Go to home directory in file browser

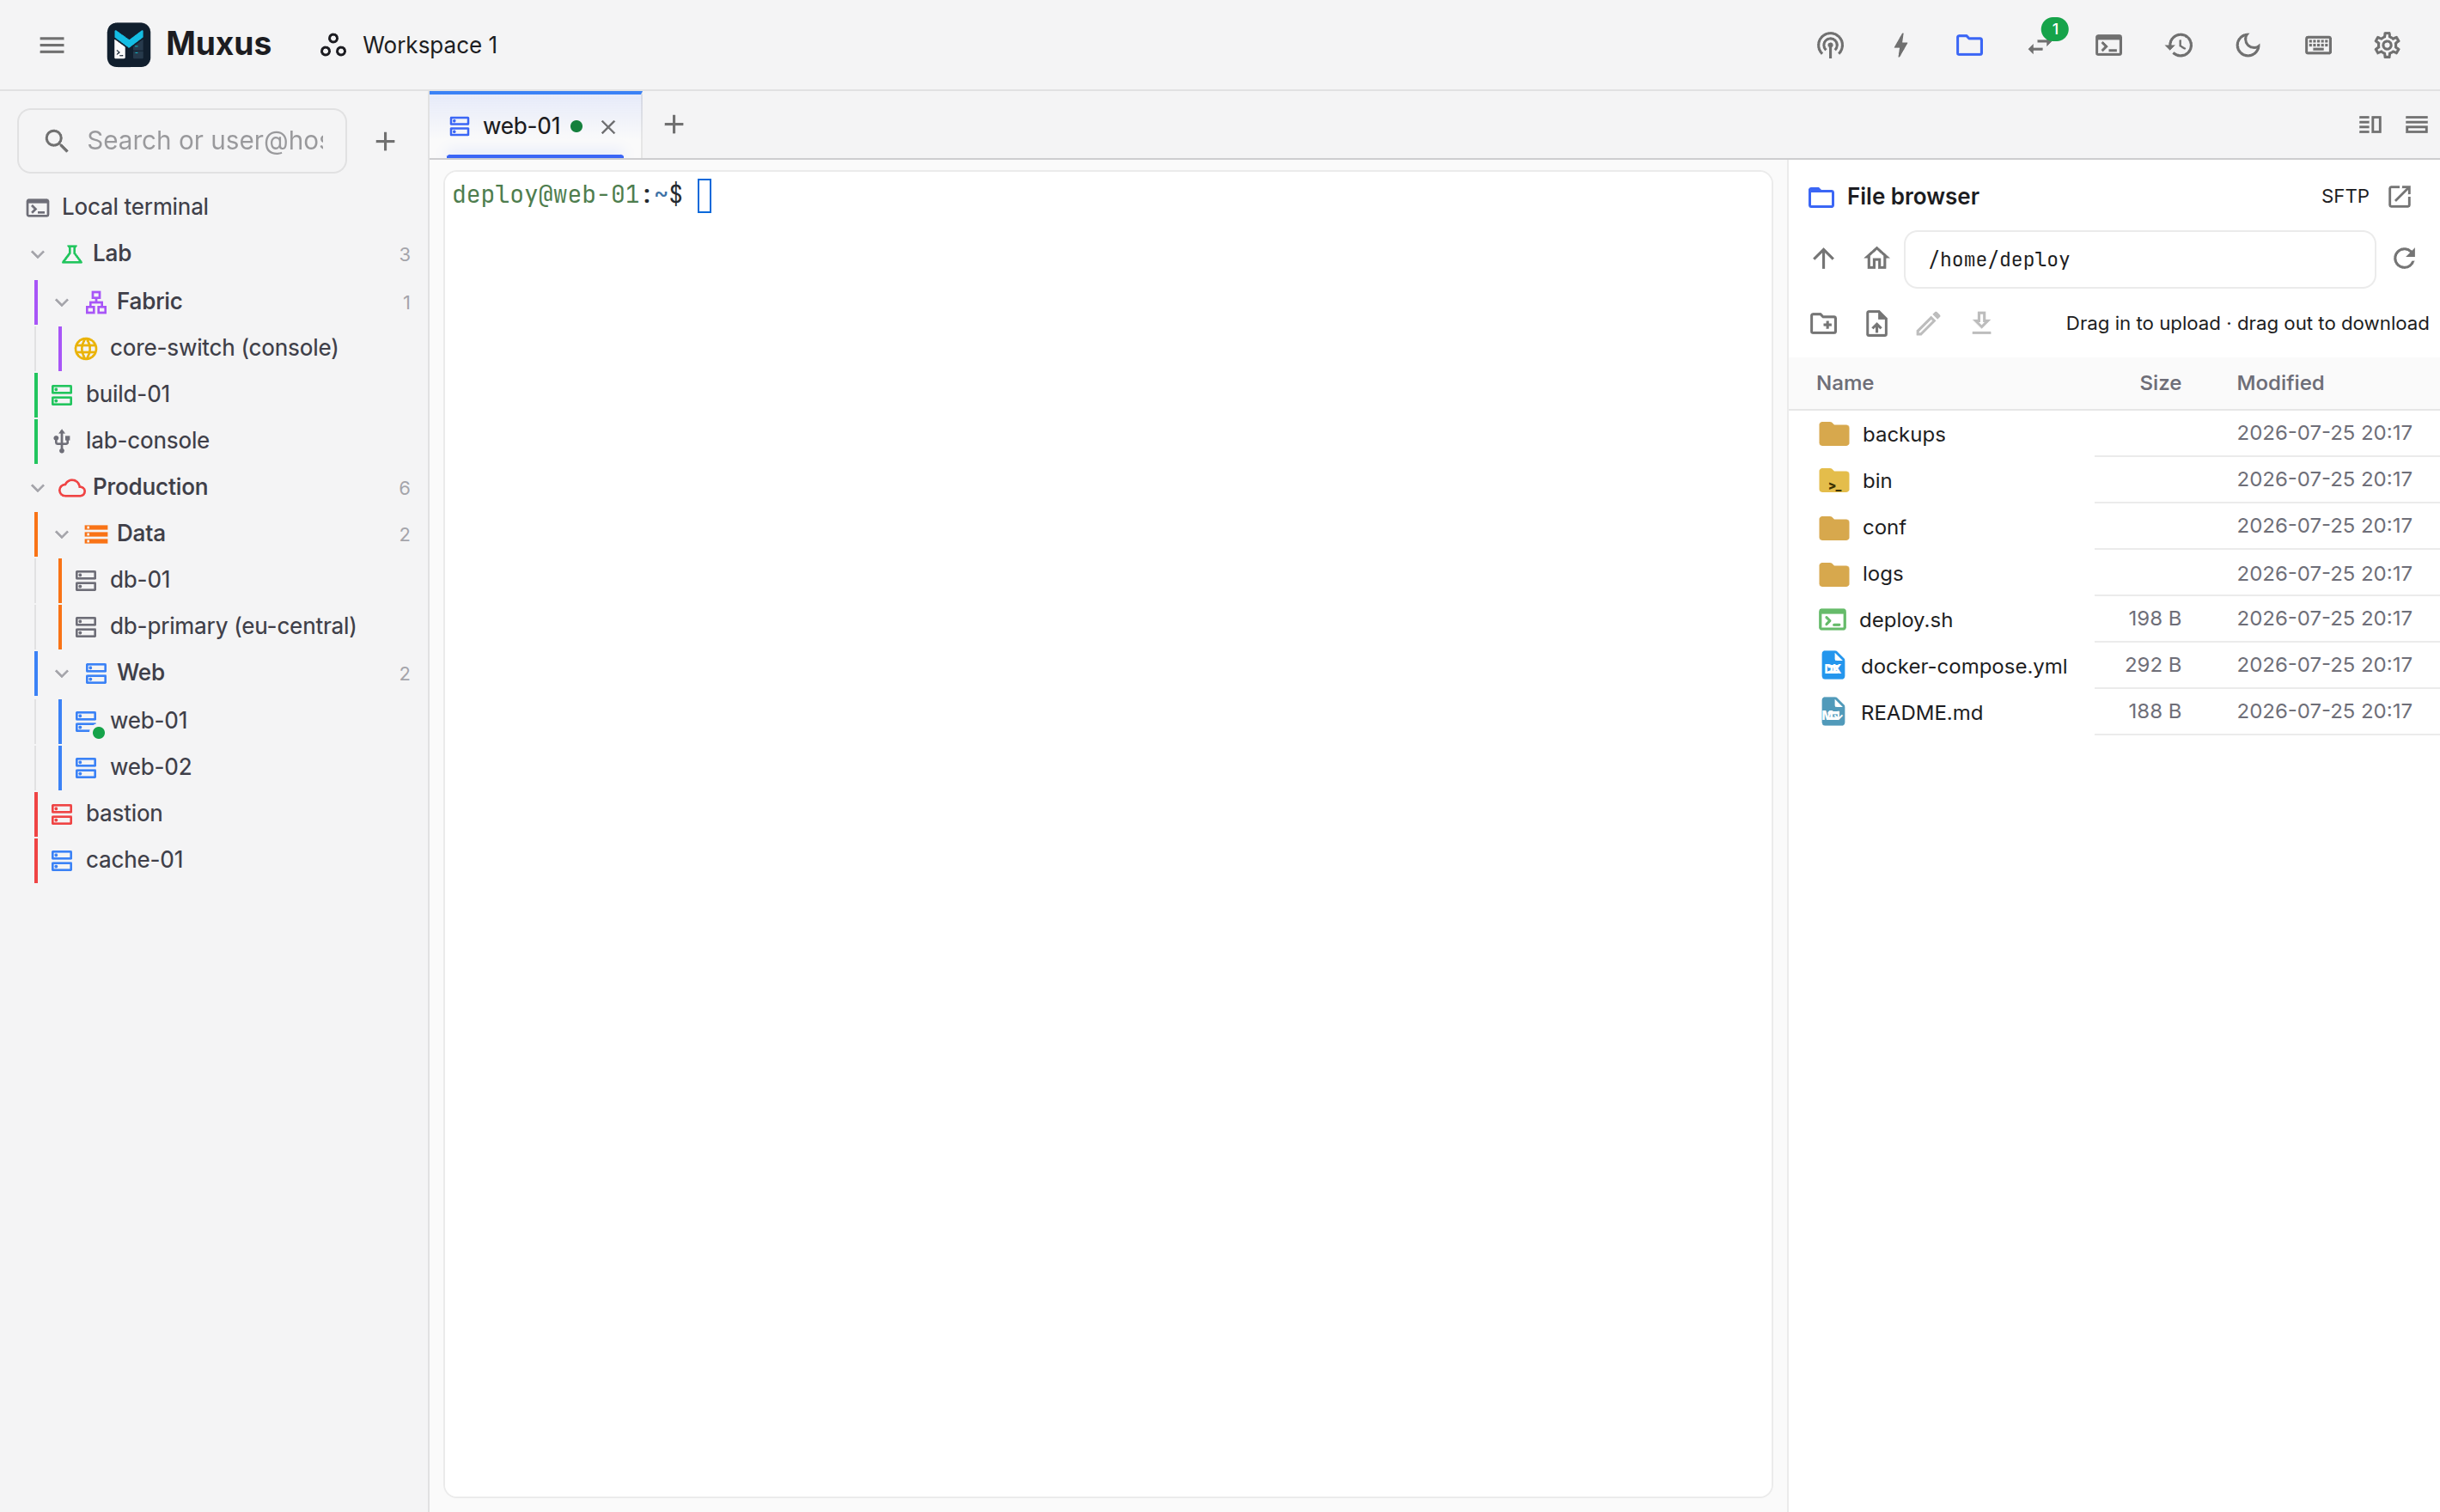tap(1876, 259)
